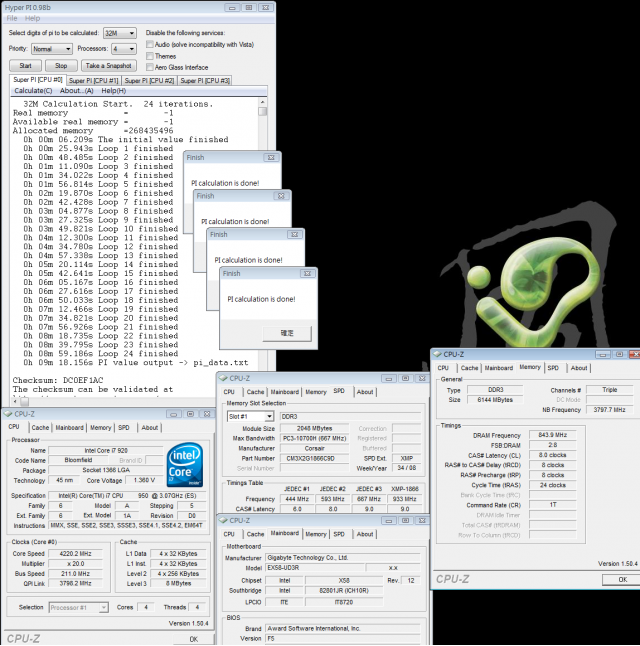640x646 pixels.
Task: Click the CPU-Z icon in the Memory window title bar
Action: pos(437,354)
